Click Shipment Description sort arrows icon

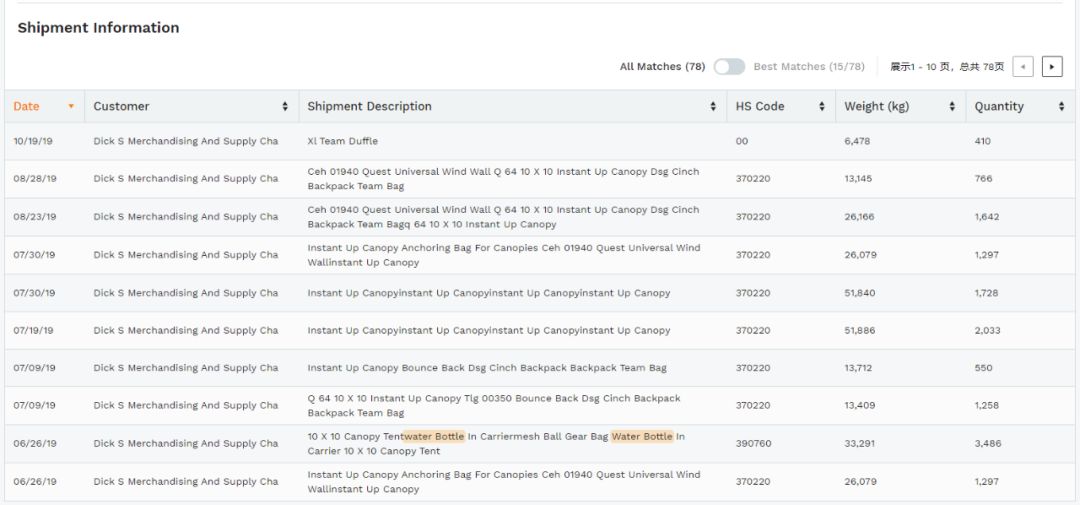(713, 107)
